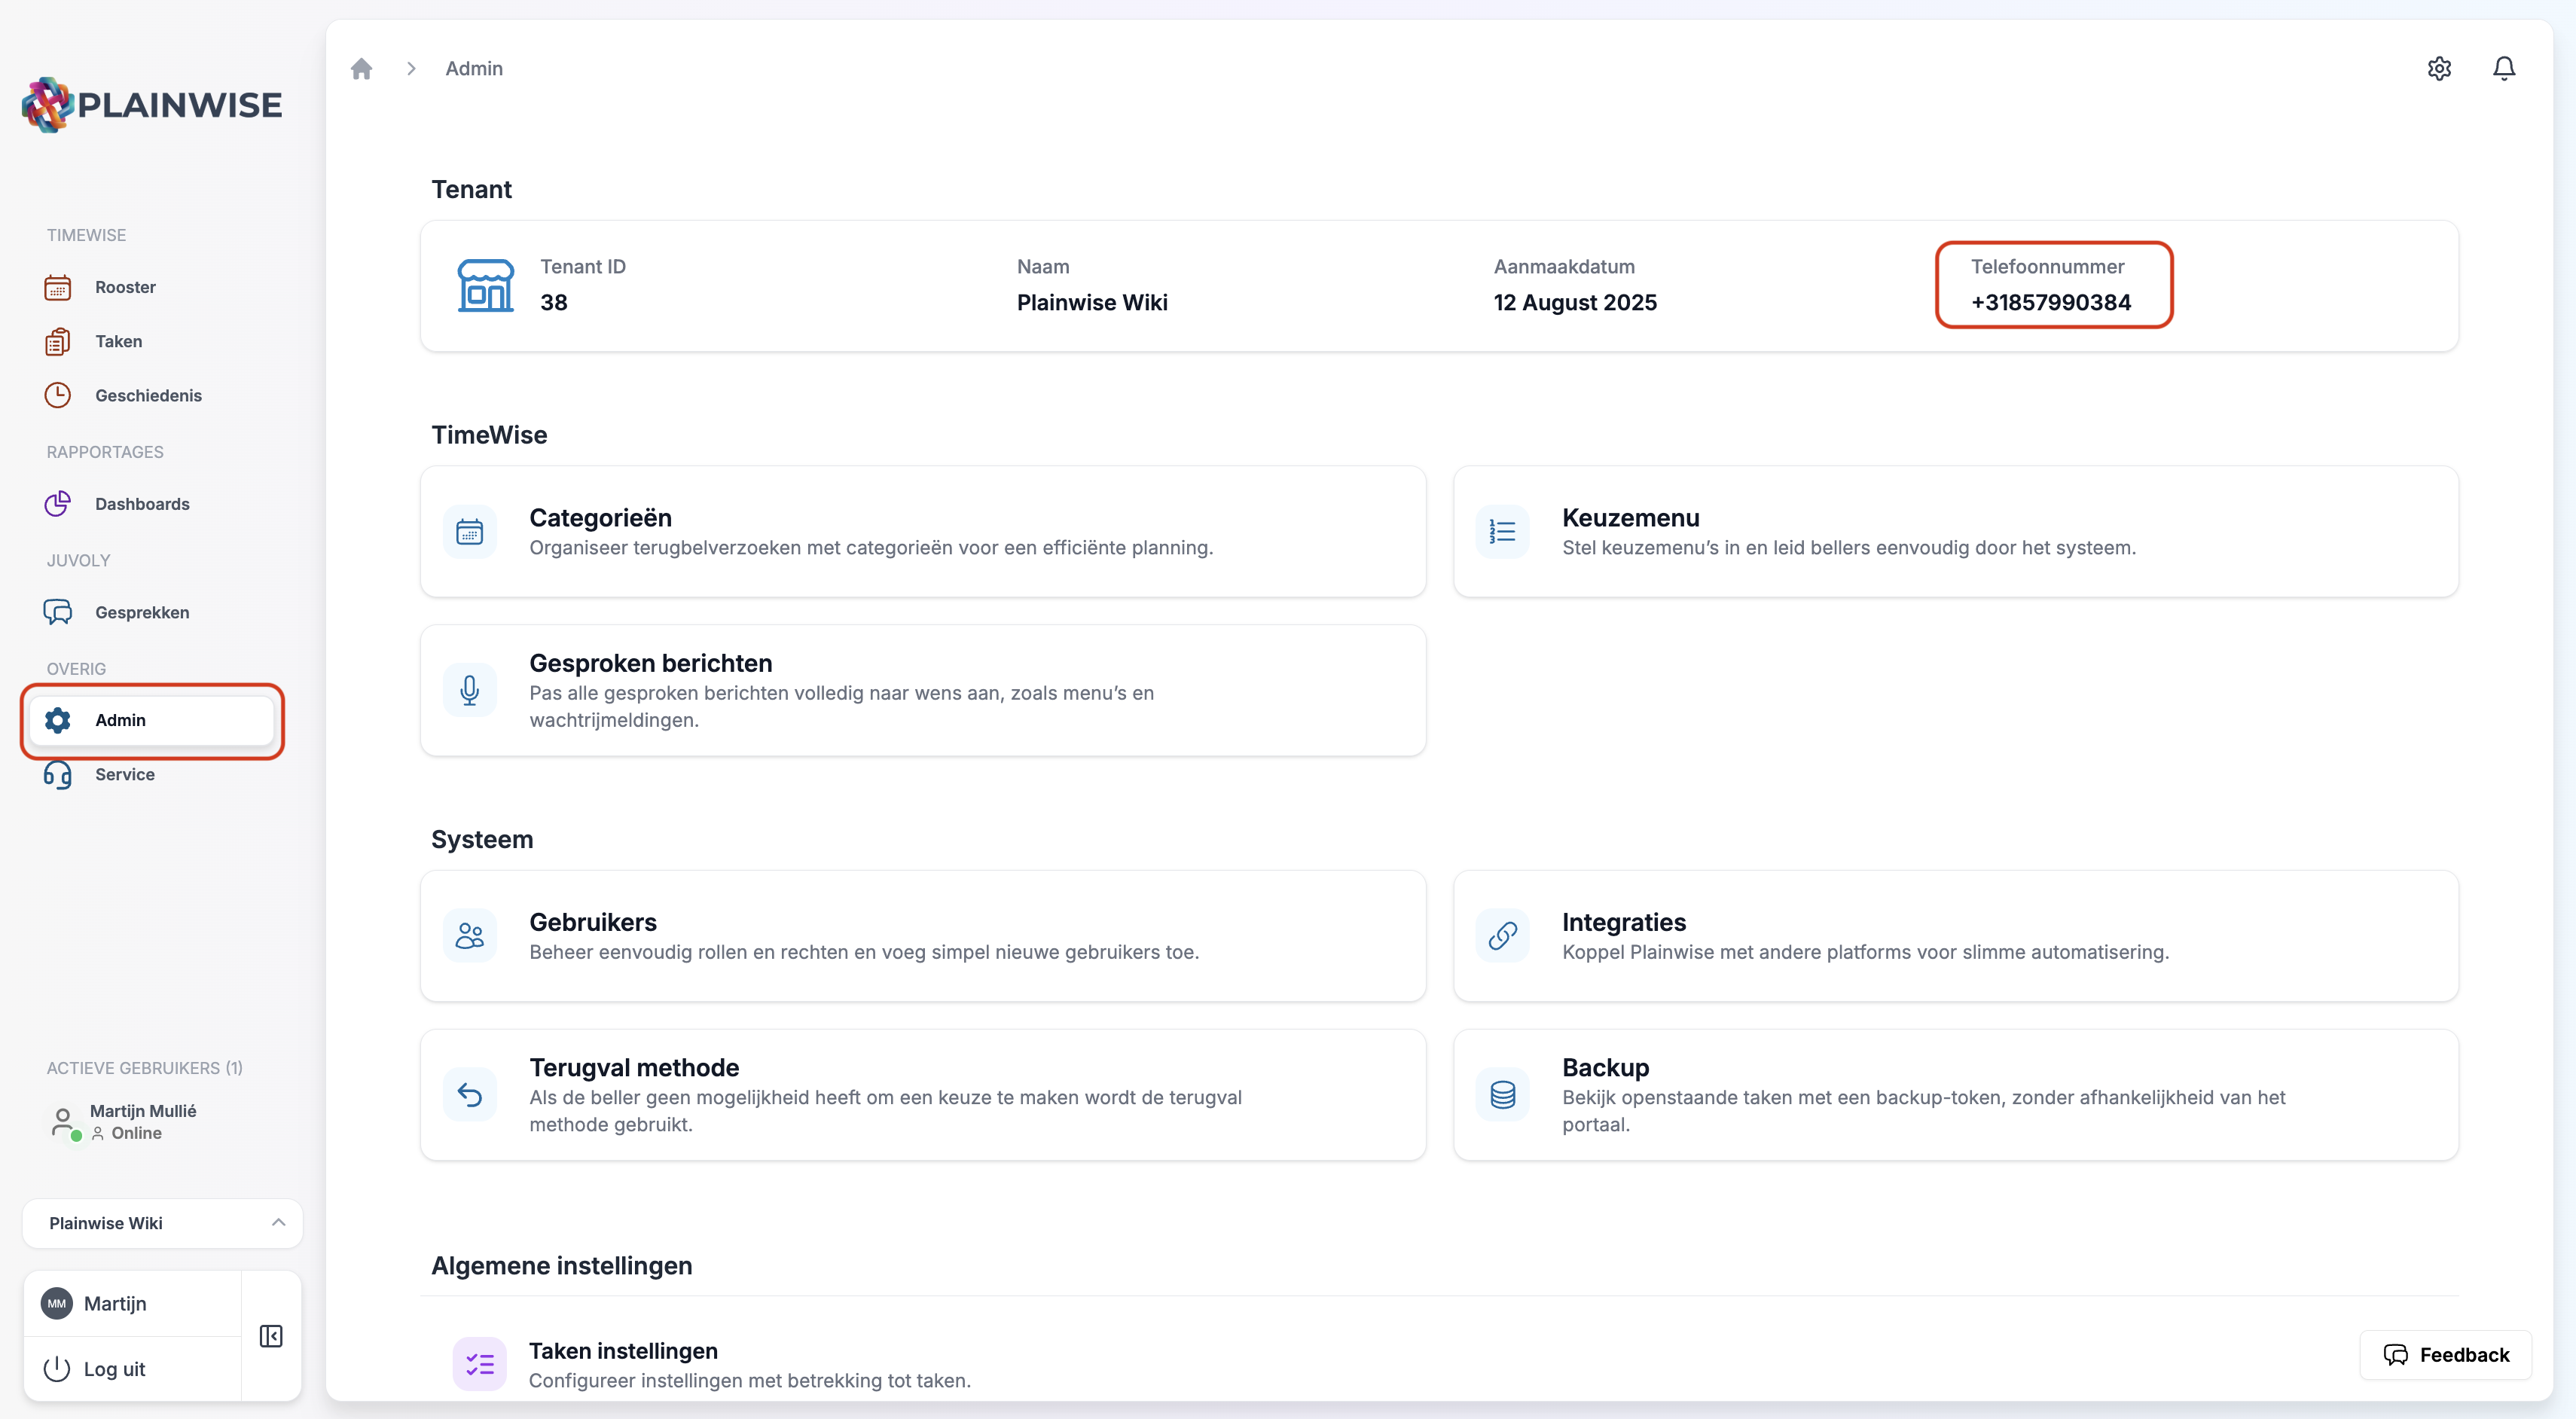The width and height of the screenshot is (2576, 1419).
Task: Select Service in the sidebar
Action: click(x=125, y=774)
